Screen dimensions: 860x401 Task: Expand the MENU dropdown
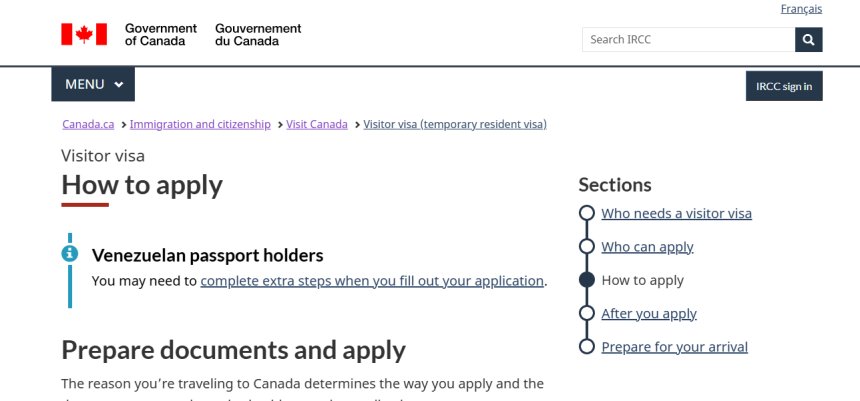92,85
